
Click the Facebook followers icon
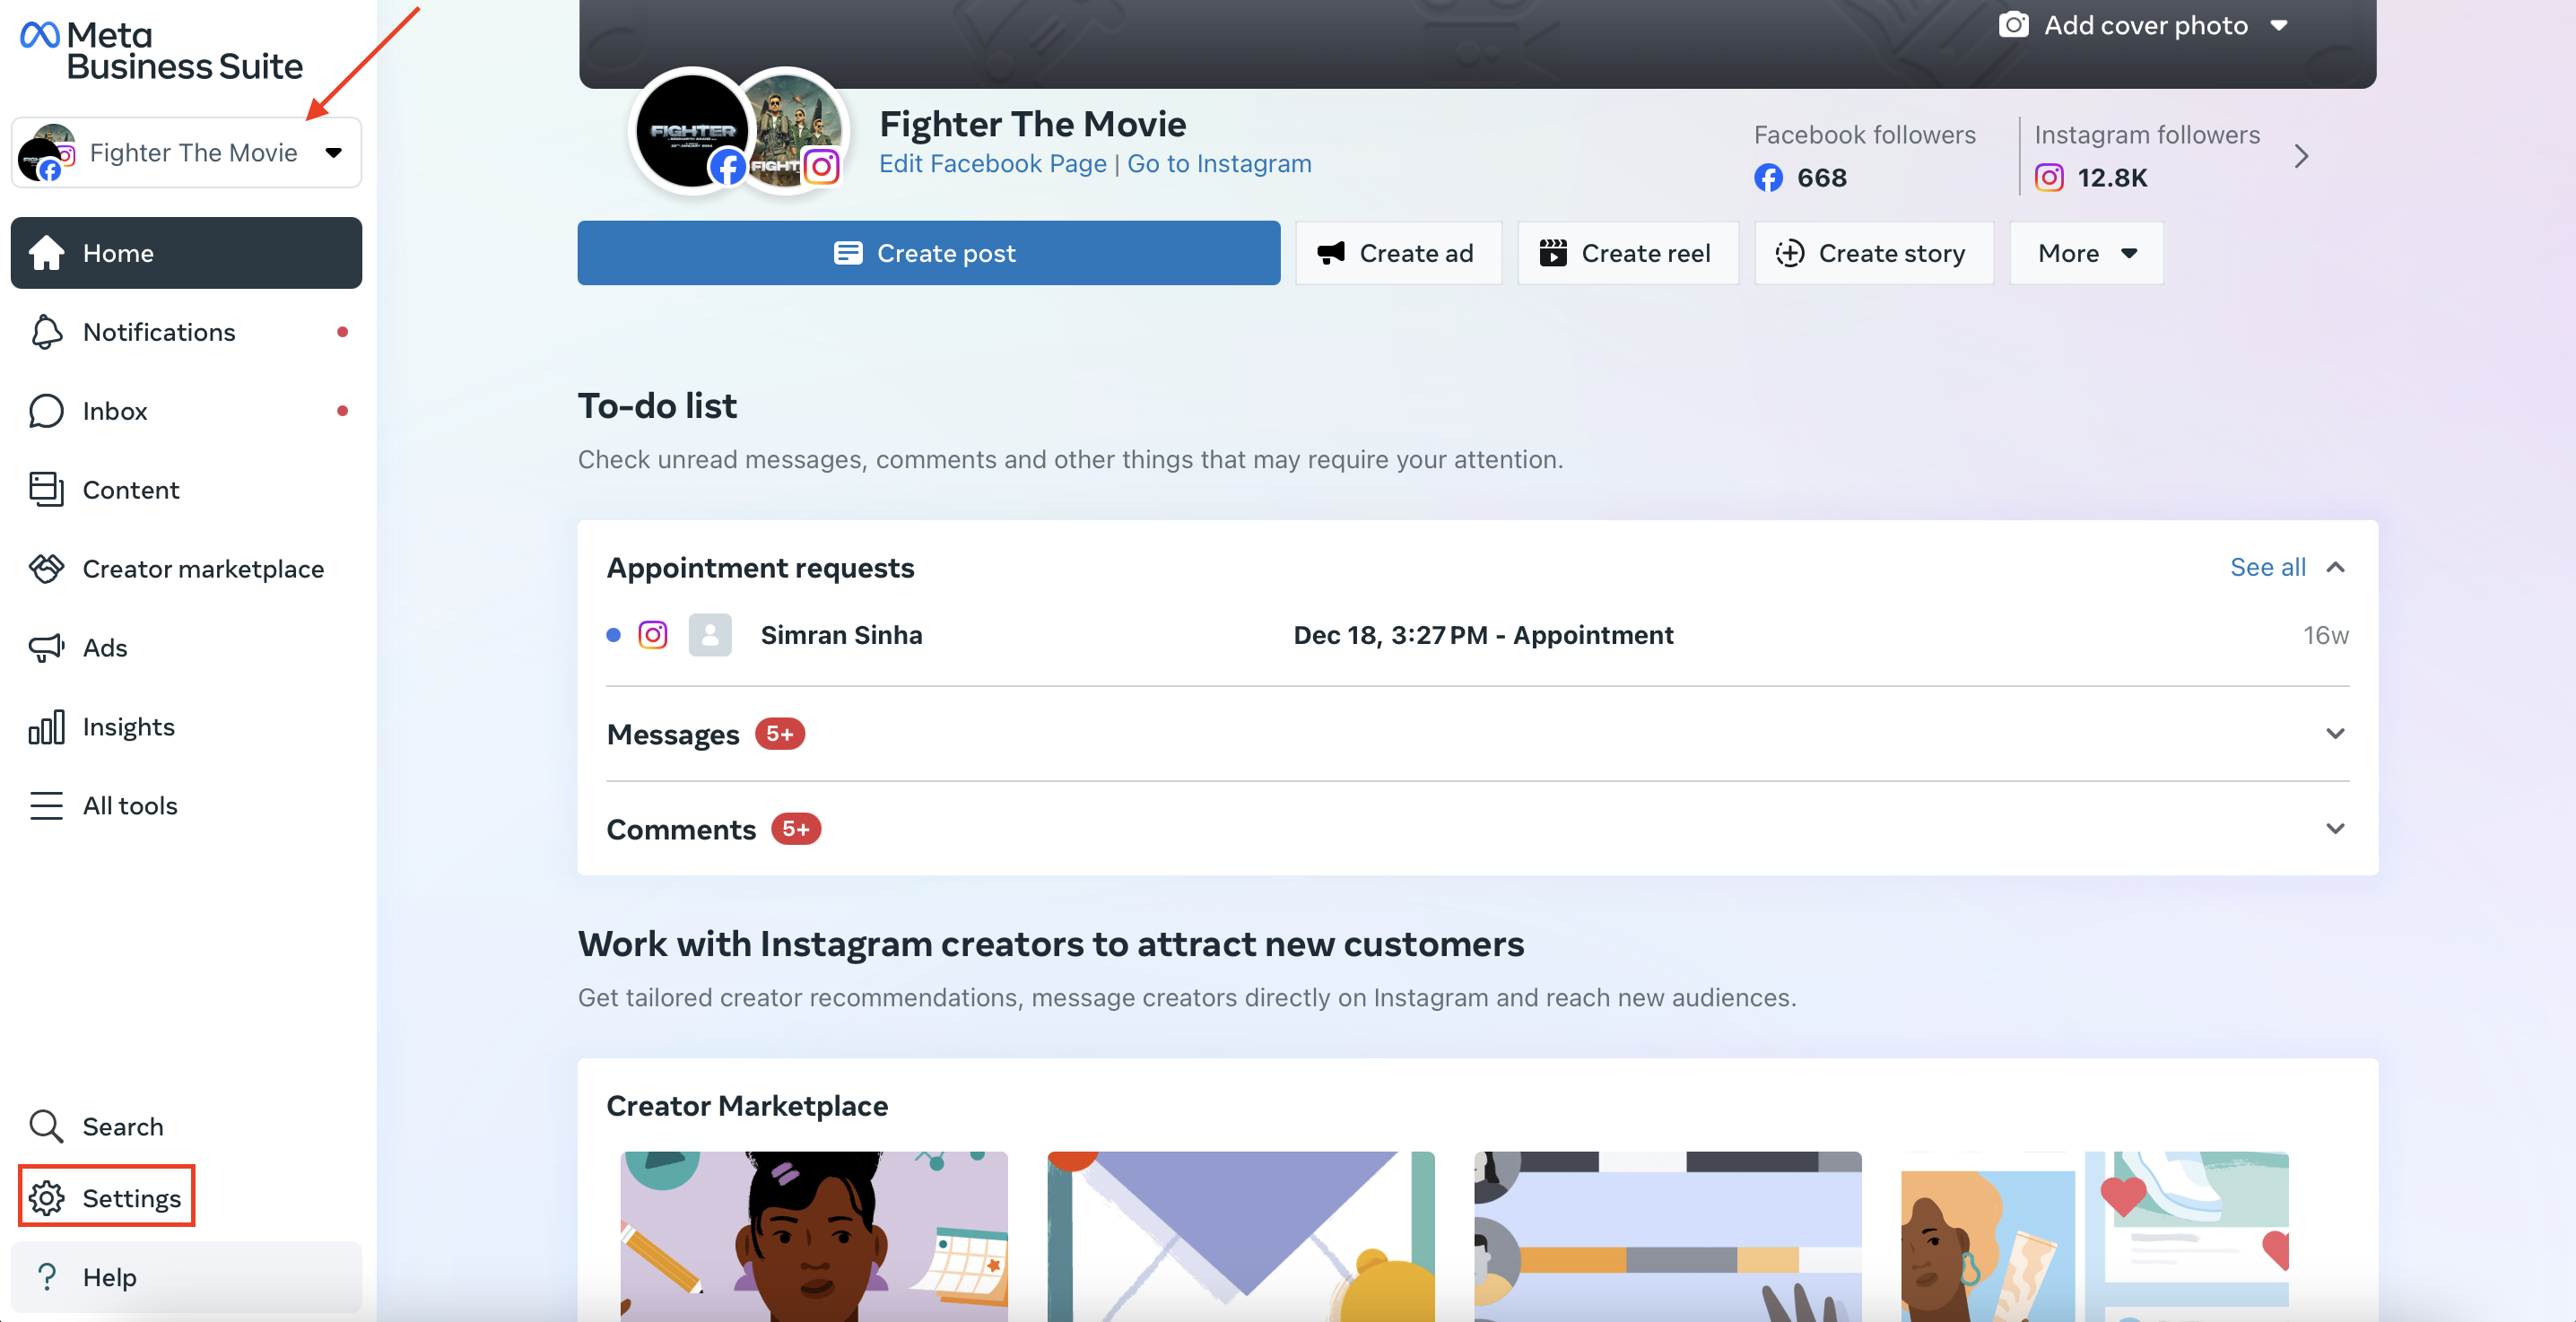[1768, 178]
